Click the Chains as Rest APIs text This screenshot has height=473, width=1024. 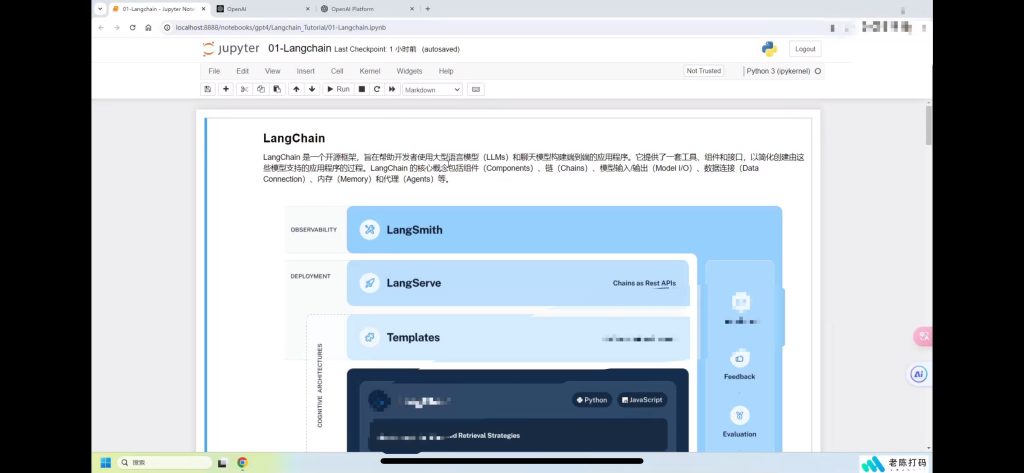[x=644, y=284]
